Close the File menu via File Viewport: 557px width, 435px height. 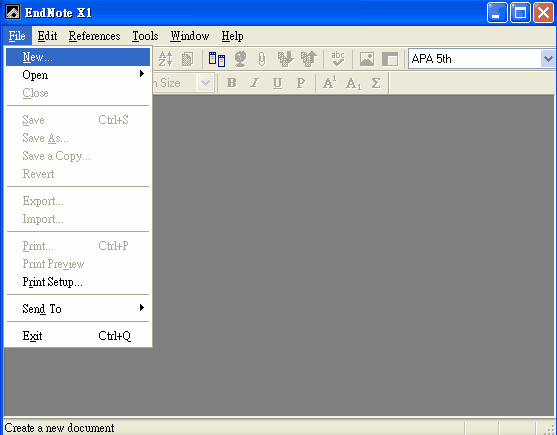click(x=17, y=36)
